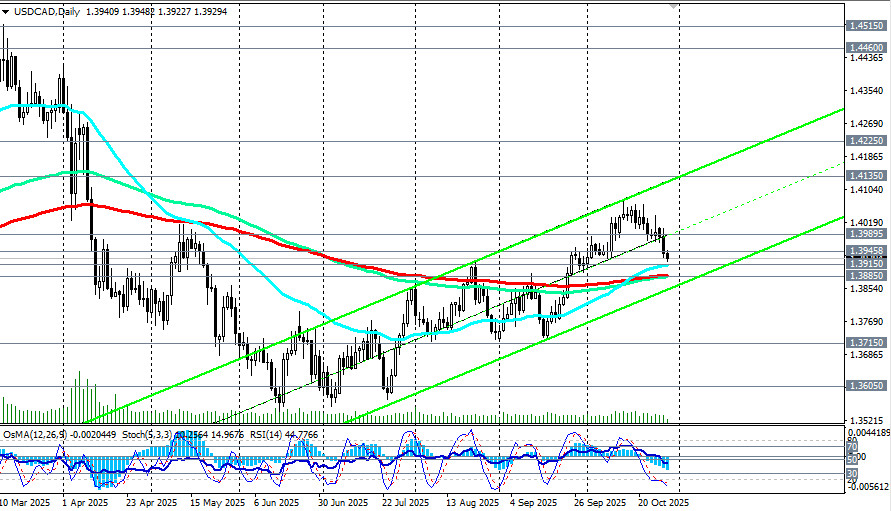Click the 1.39458 price level label
The image size is (891, 511).
click(865, 251)
